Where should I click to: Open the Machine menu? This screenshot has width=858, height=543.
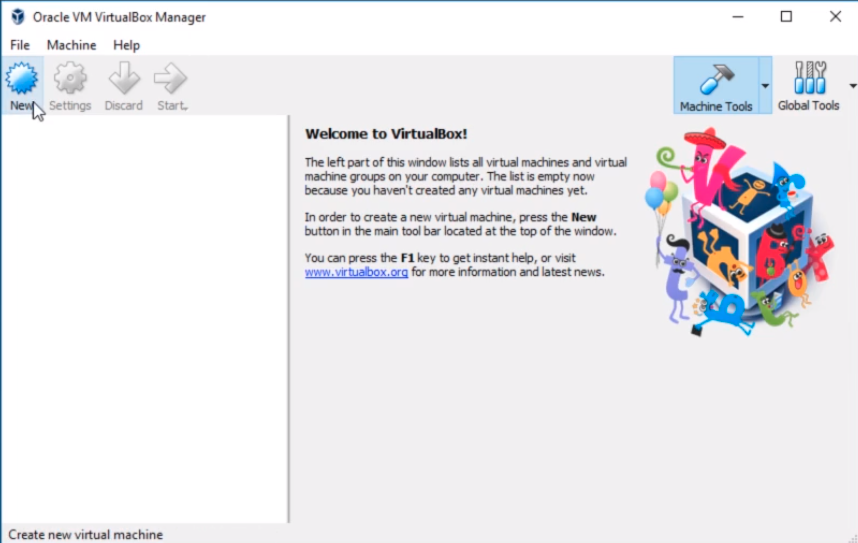pos(72,45)
